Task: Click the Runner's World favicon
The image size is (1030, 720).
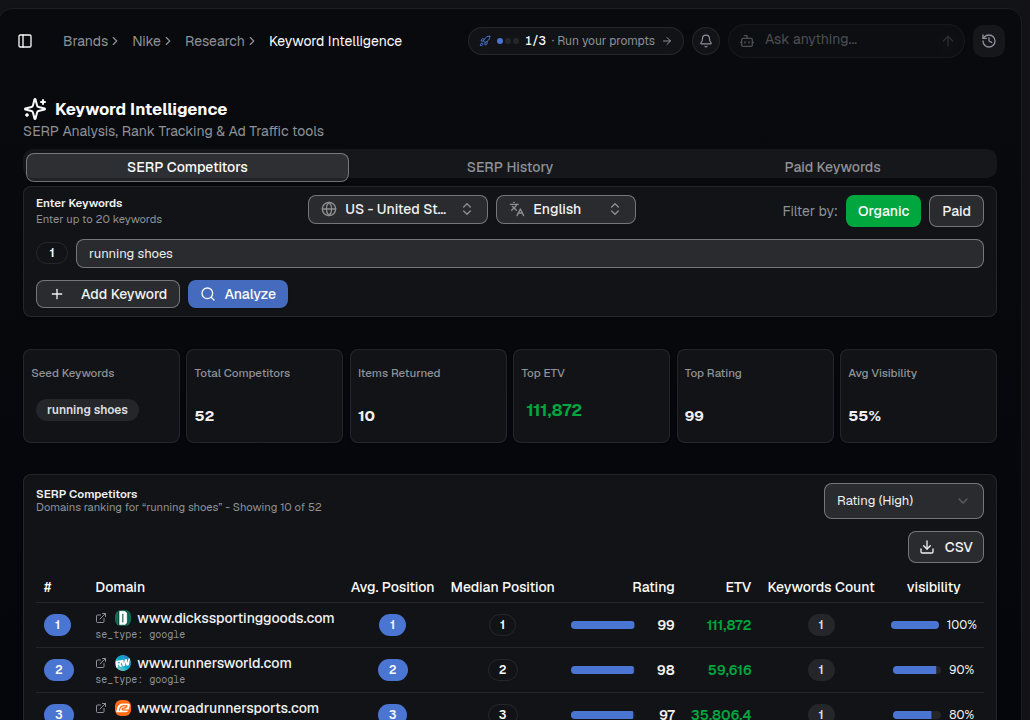Action: 123,663
